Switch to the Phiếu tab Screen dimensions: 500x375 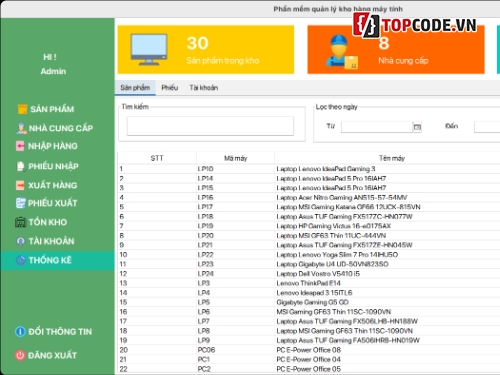170,88
